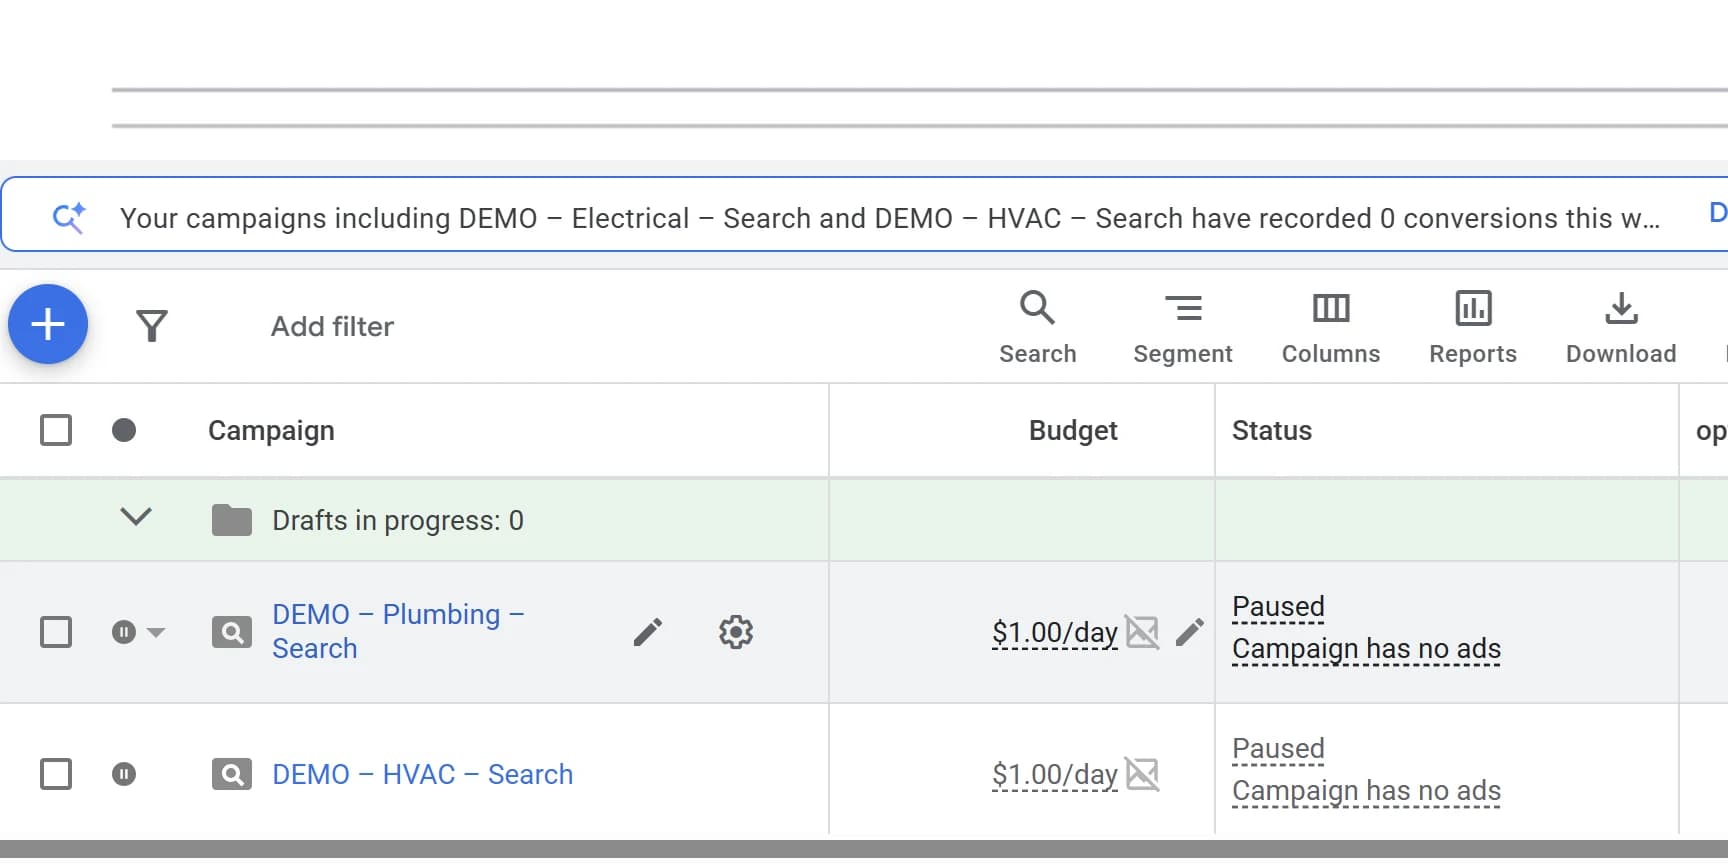The height and width of the screenshot is (864, 1728).
Task: Click the Drafts in progress: 0 label
Action: (x=398, y=520)
